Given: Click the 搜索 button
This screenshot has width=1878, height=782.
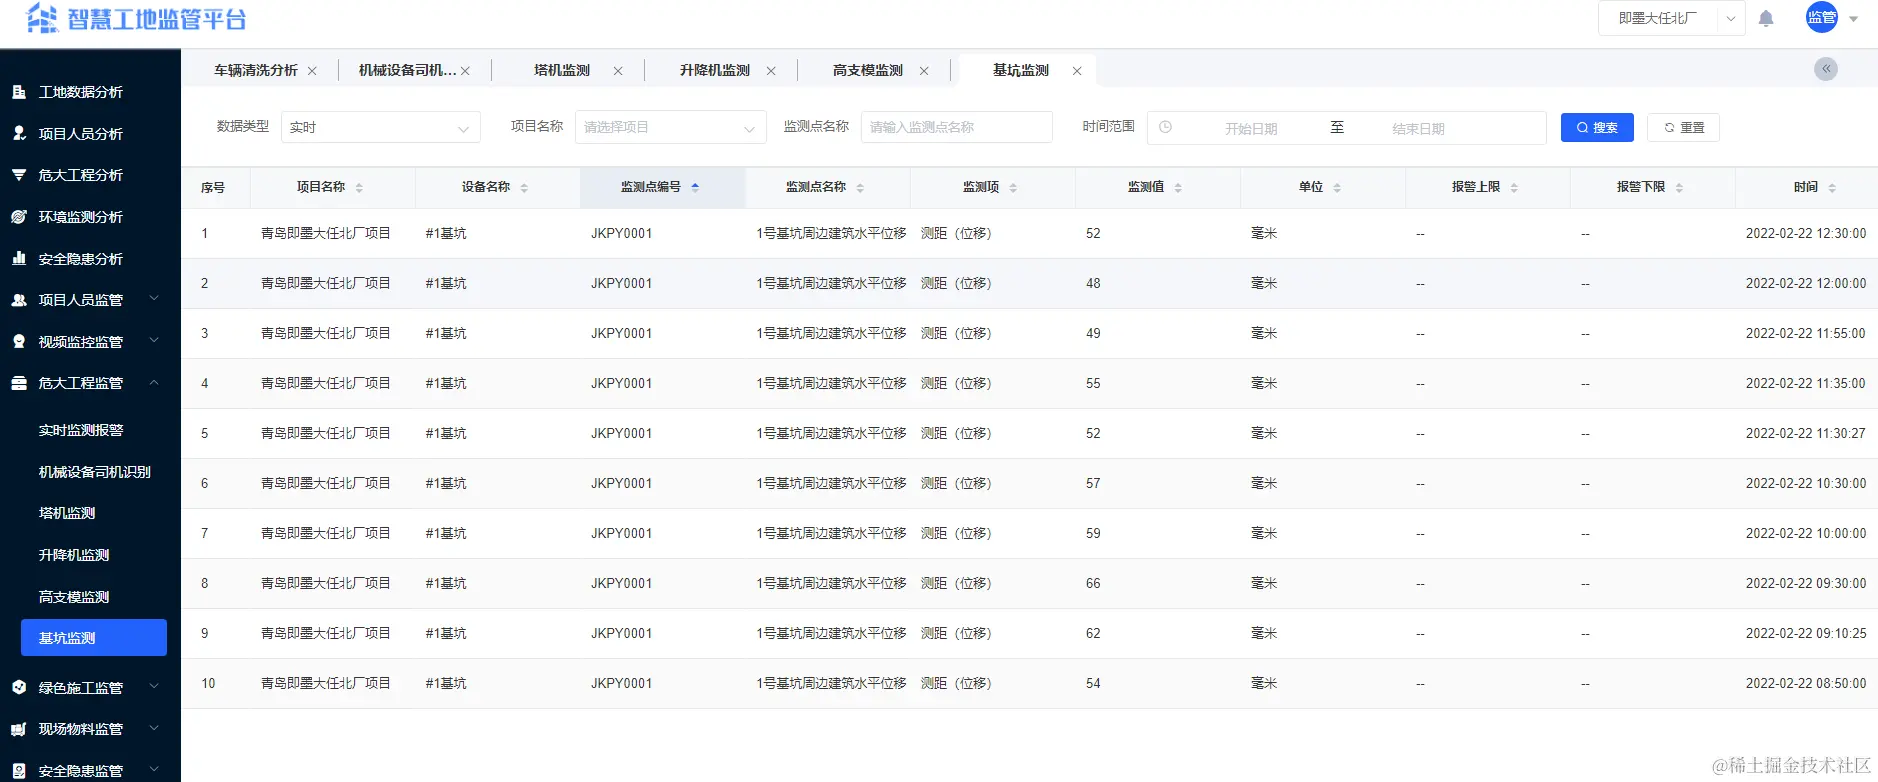Looking at the screenshot, I should click(x=1597, y=127).
